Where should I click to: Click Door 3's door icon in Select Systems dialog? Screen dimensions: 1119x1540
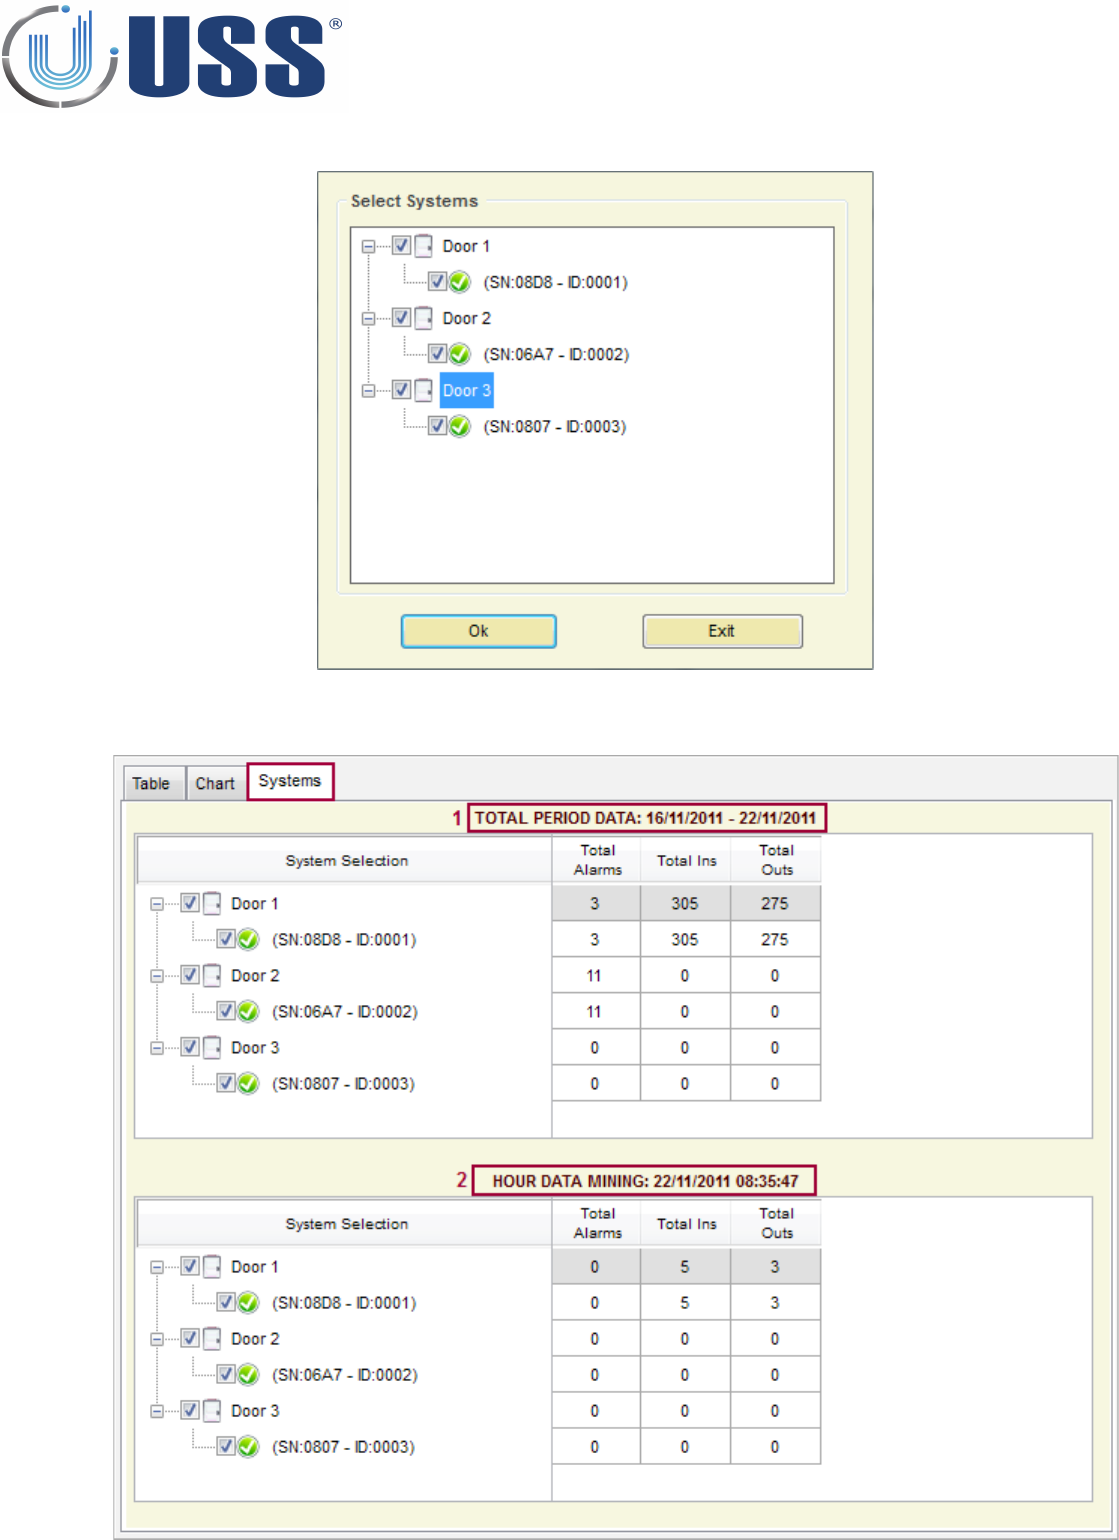point(424,390)
